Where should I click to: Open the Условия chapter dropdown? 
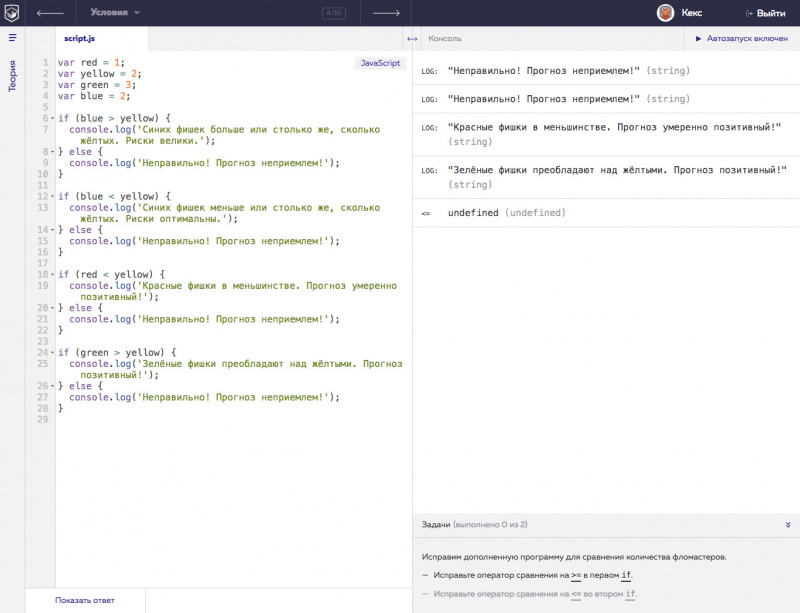[114, 13]
